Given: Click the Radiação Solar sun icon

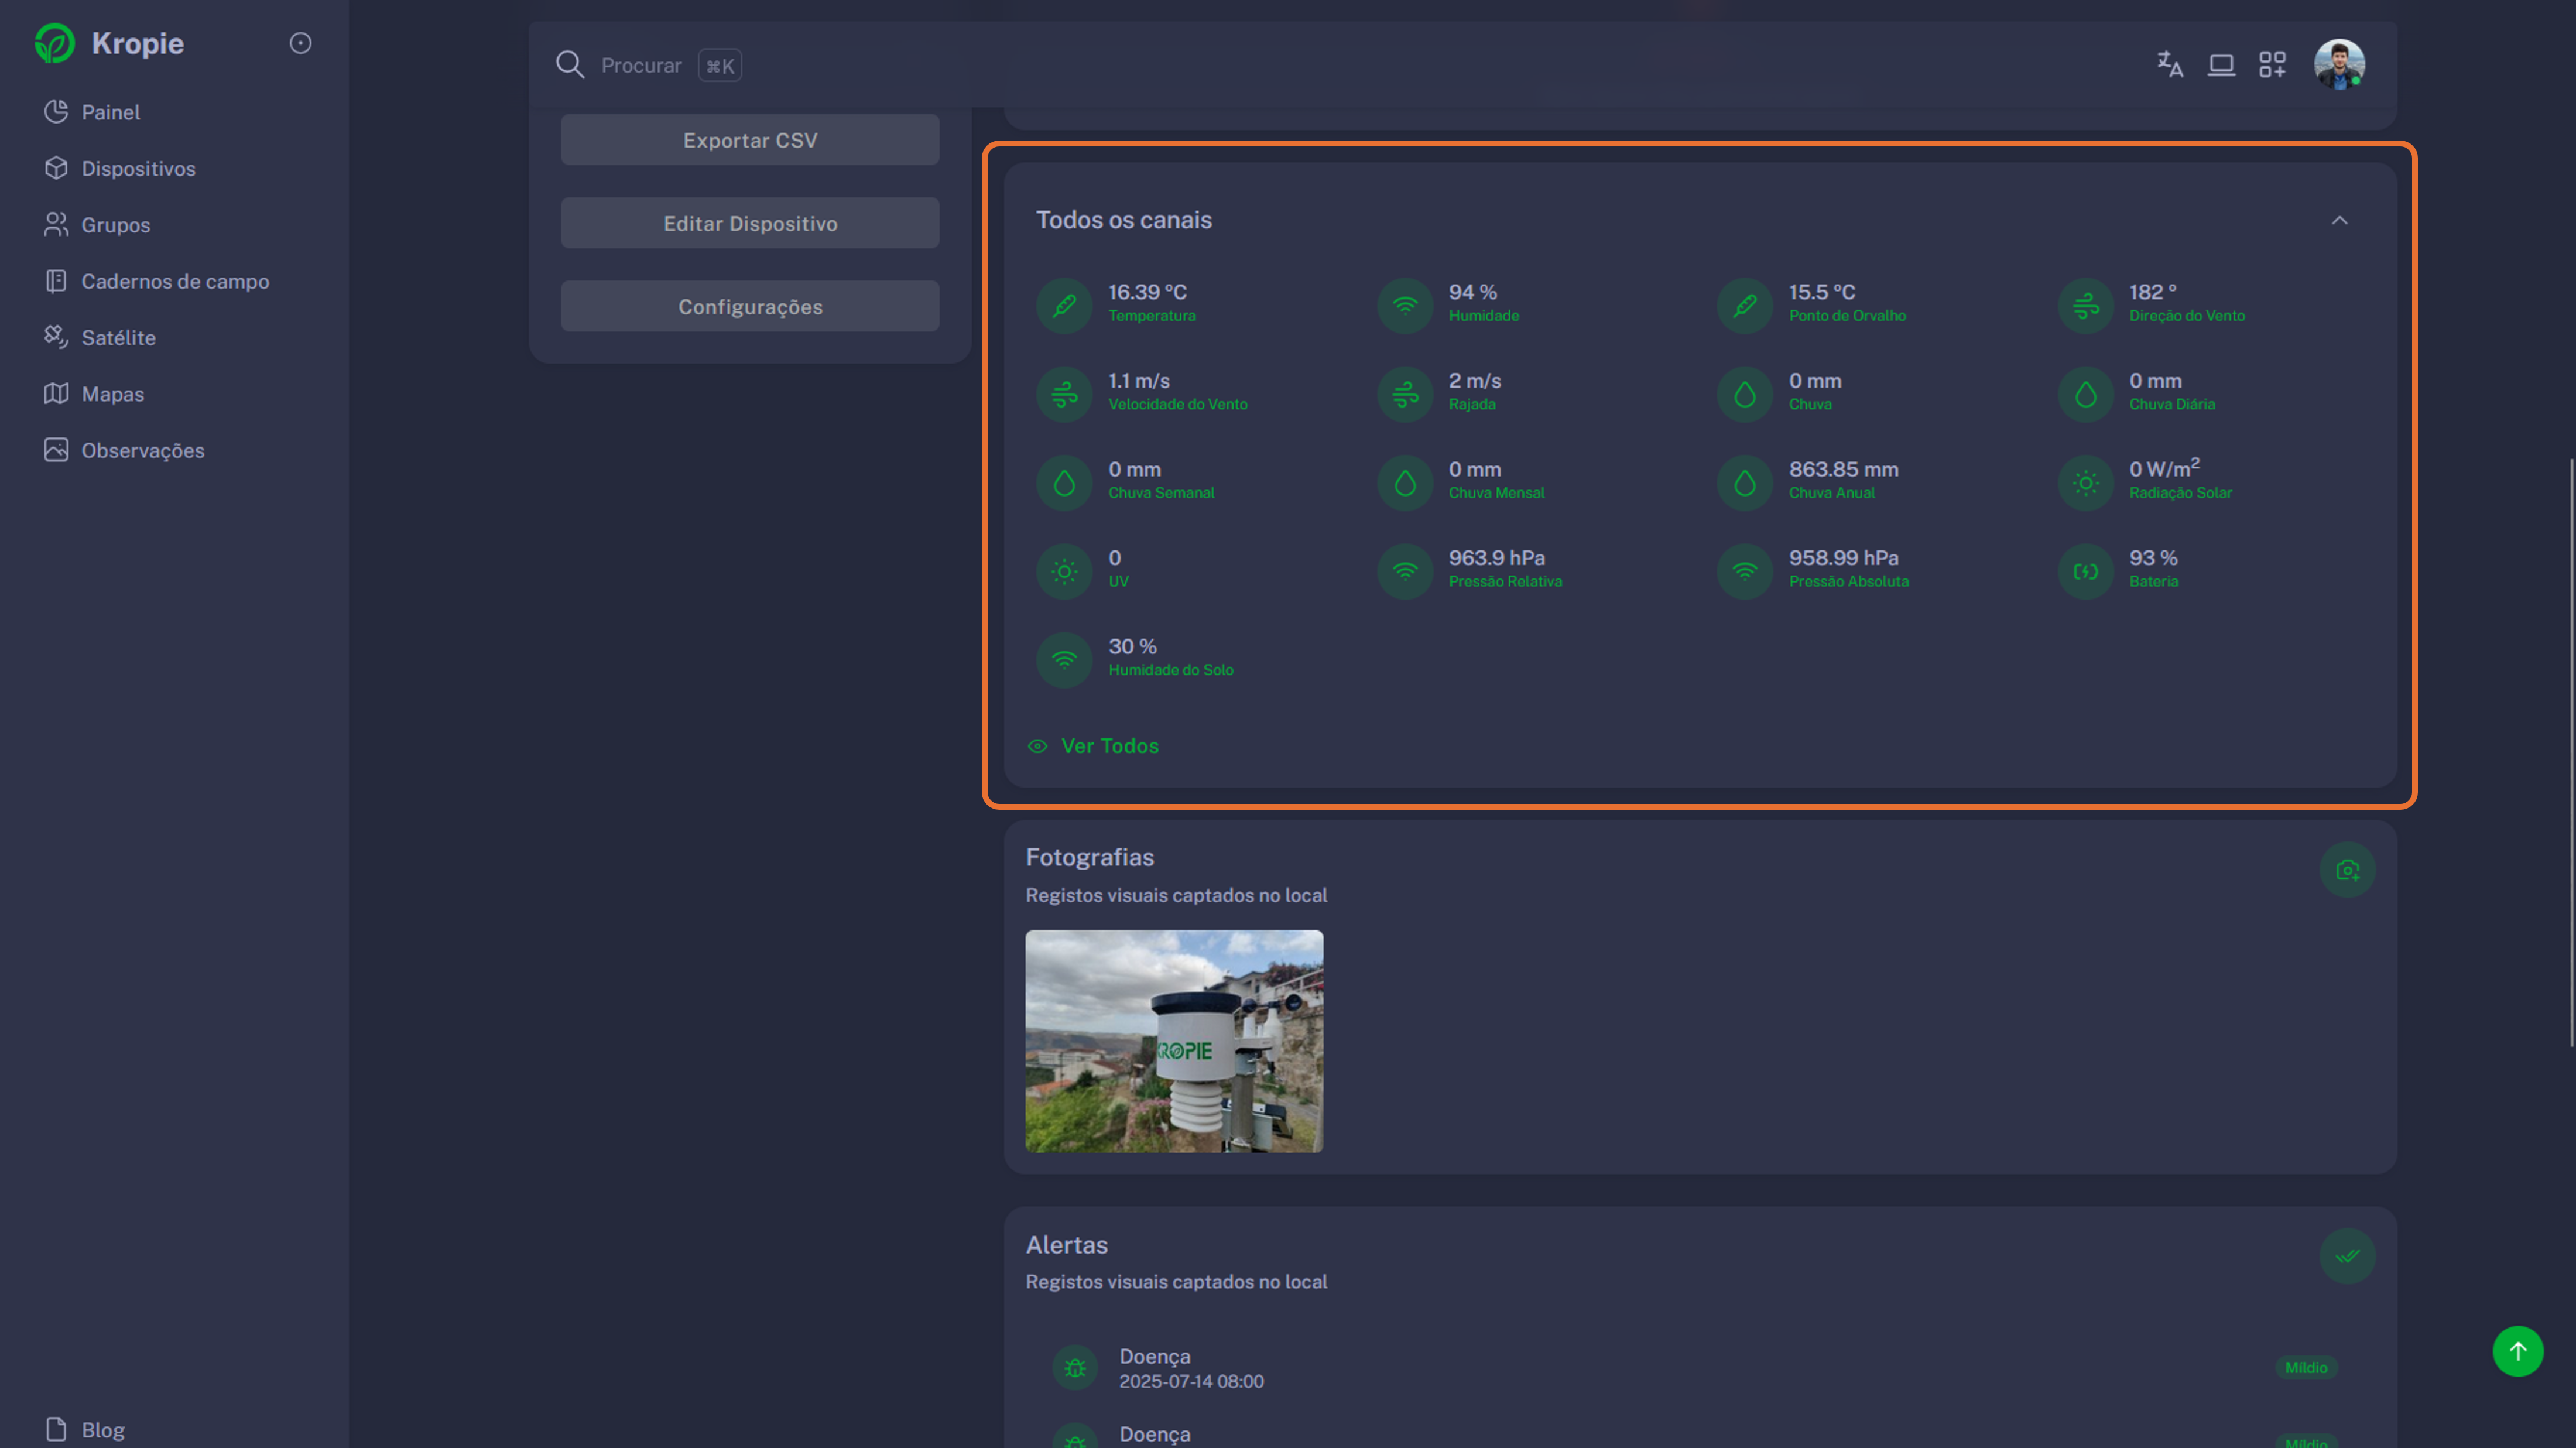Looking at the screenshot, I should click(2085, 483).
